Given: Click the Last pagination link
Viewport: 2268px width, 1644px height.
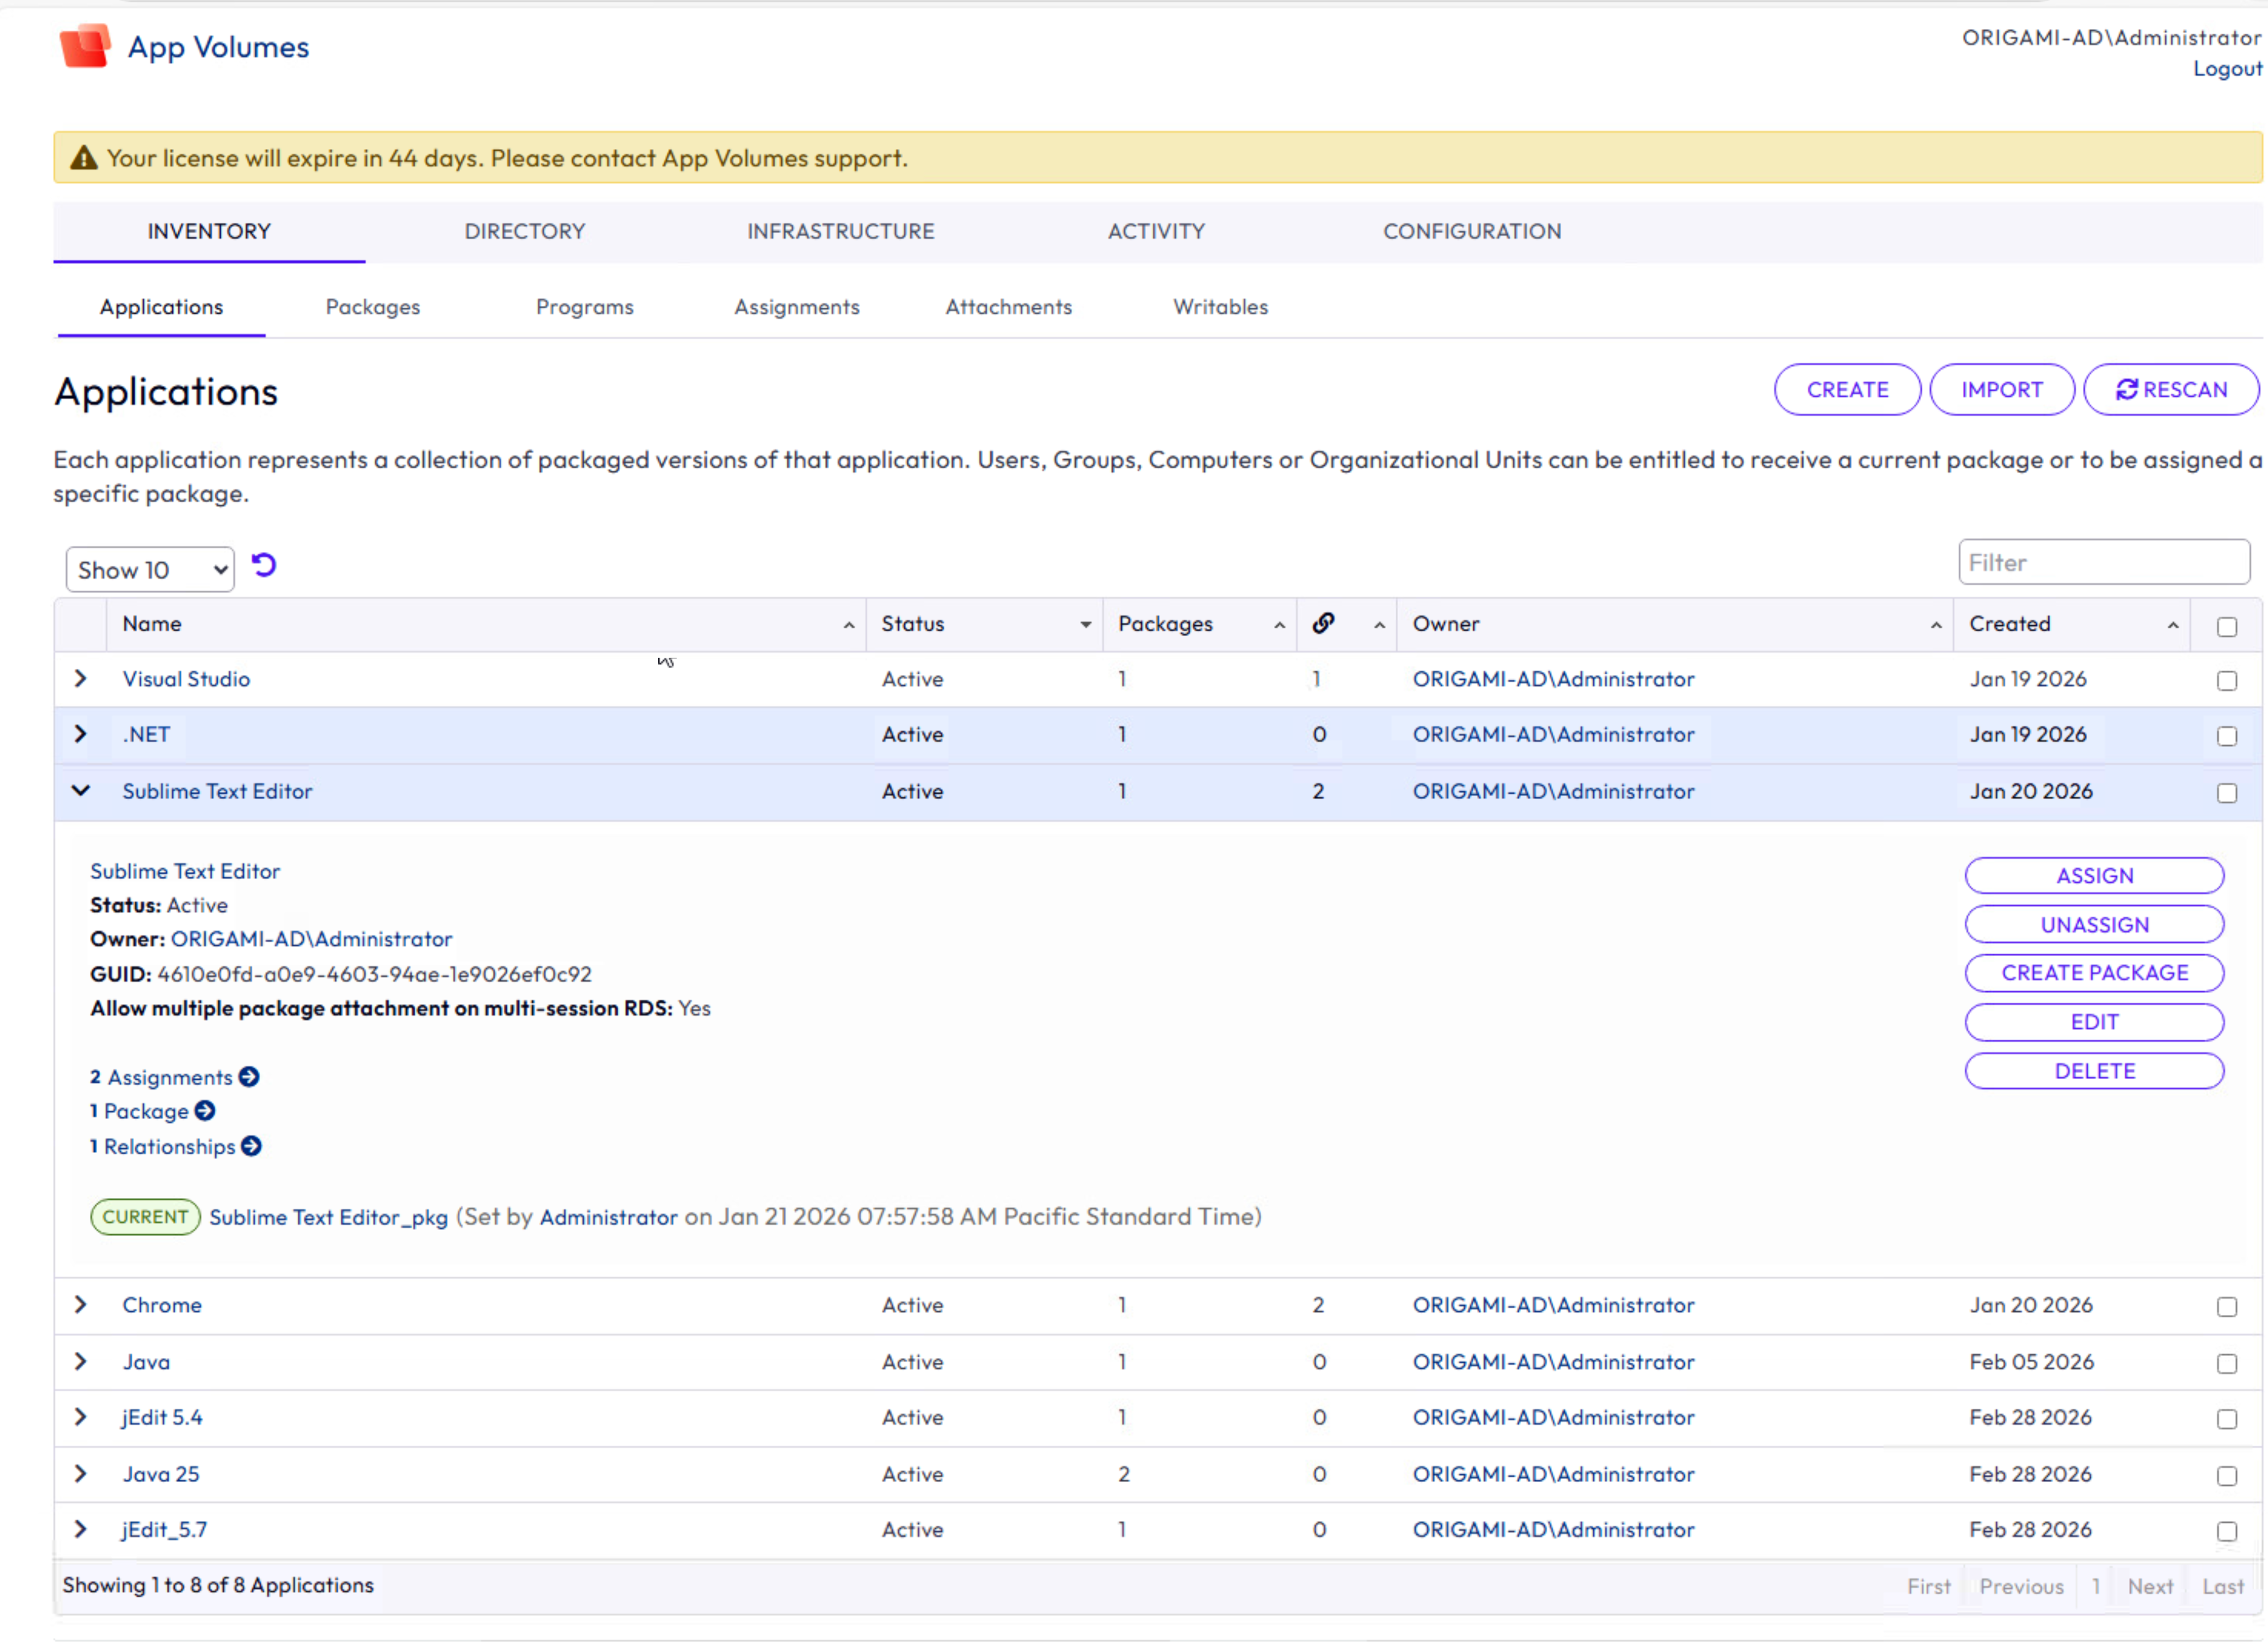Looking at the screenshot, I should pyautogui.click(x=2223, y=1587).
